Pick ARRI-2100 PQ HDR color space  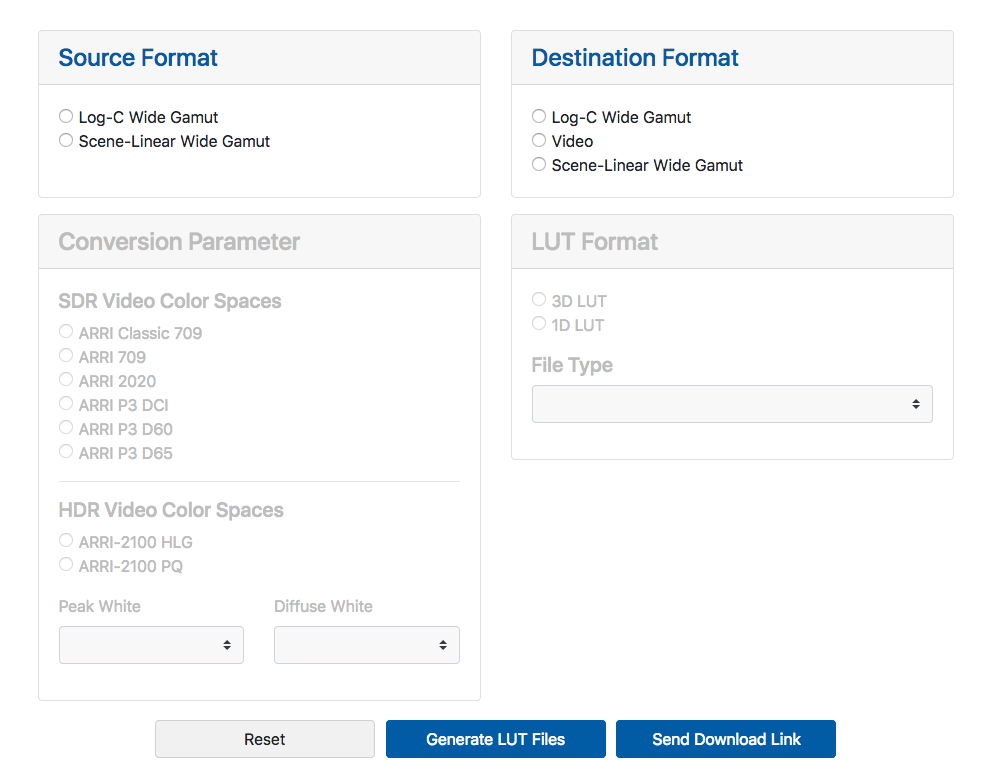66,565
